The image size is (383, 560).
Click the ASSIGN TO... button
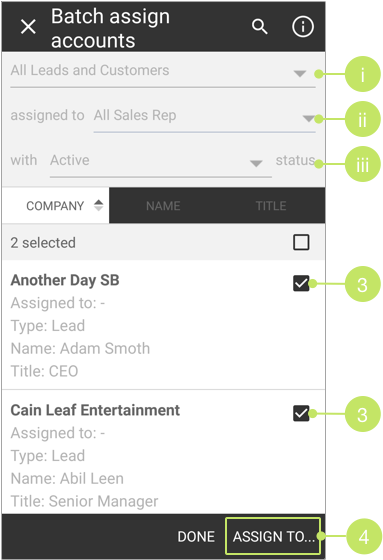tap(273, 536)
